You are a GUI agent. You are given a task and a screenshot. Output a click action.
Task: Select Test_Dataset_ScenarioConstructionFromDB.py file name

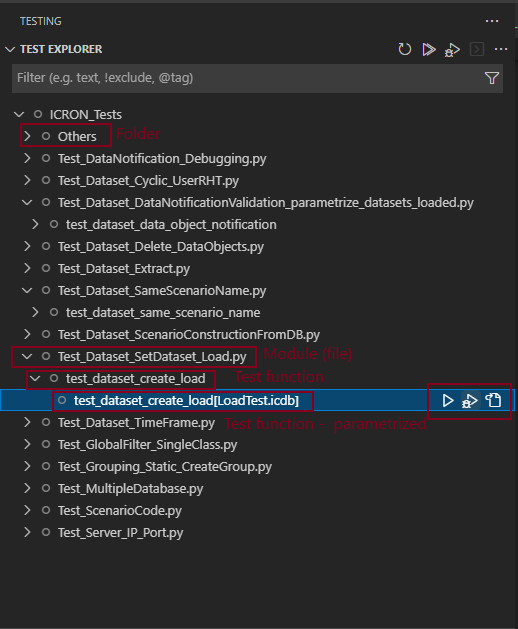(x=189, y=335)
